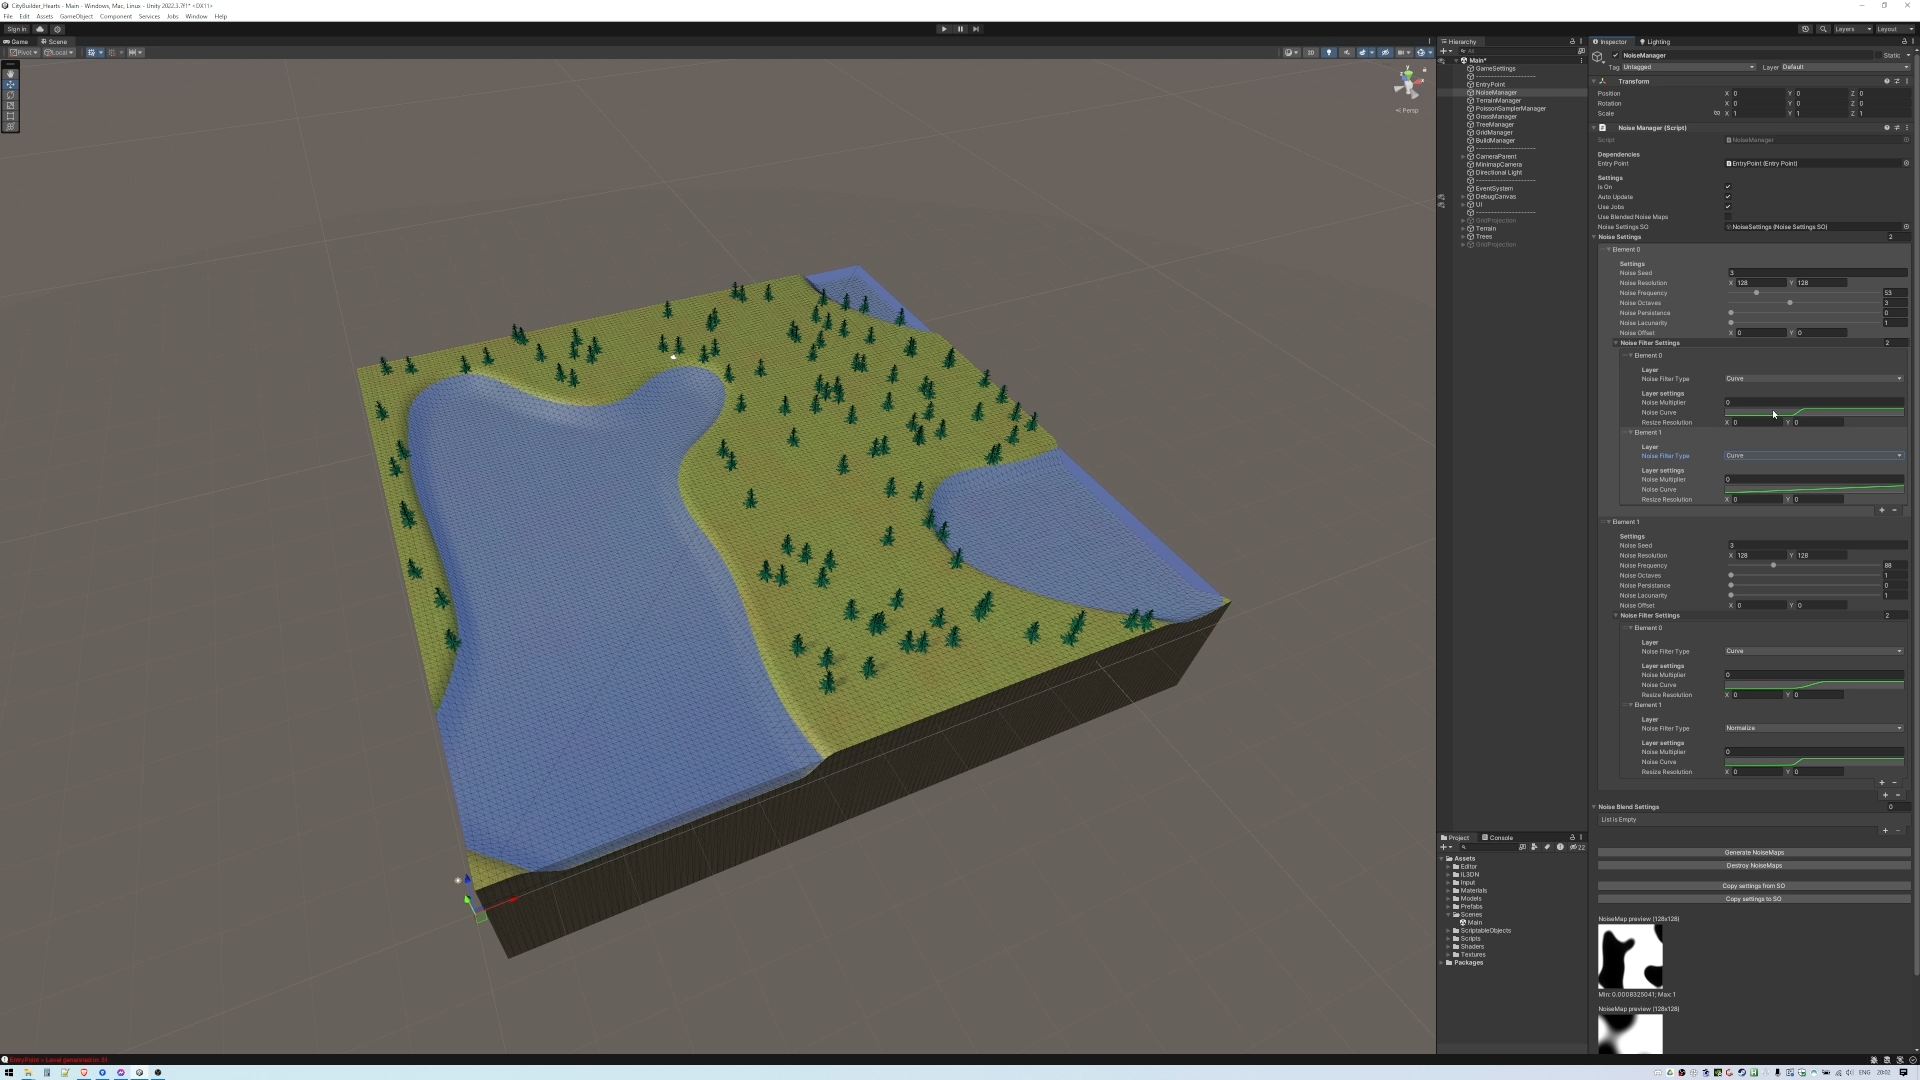This screenshot has width=1920, height=1080.
Task: Click the Step frame button
Action: point(976,29)
